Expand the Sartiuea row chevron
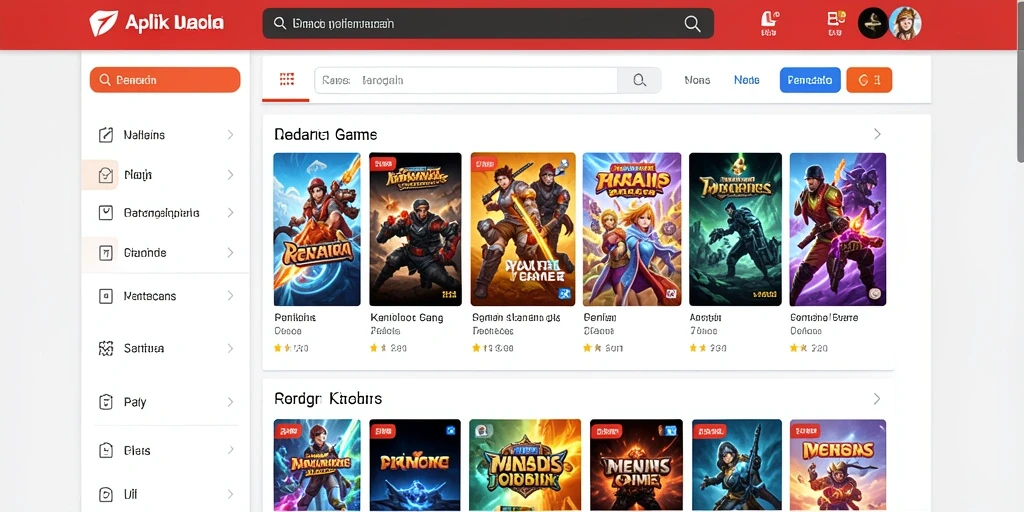 click(x=230, y=348)
